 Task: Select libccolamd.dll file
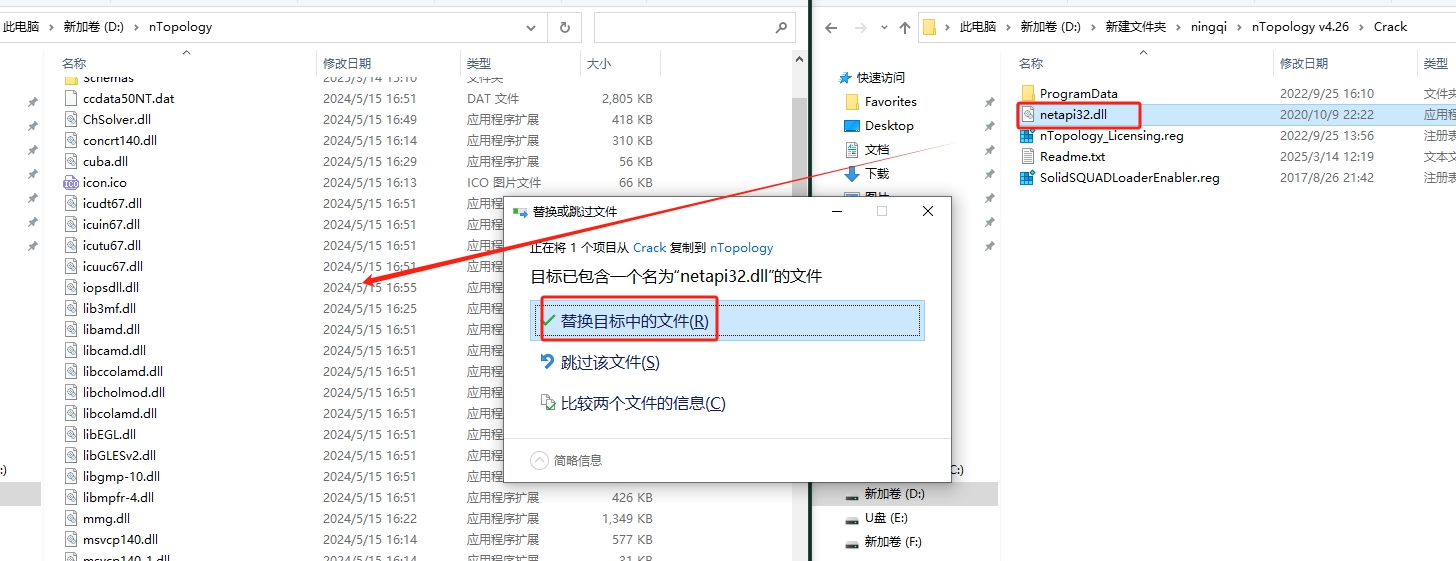coord(122,371)
